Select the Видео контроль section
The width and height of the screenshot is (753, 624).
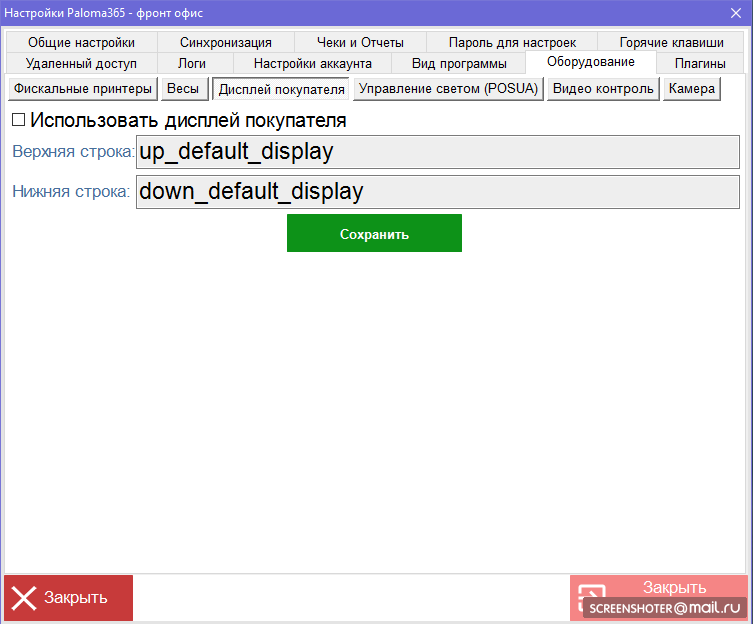[603, 89]
